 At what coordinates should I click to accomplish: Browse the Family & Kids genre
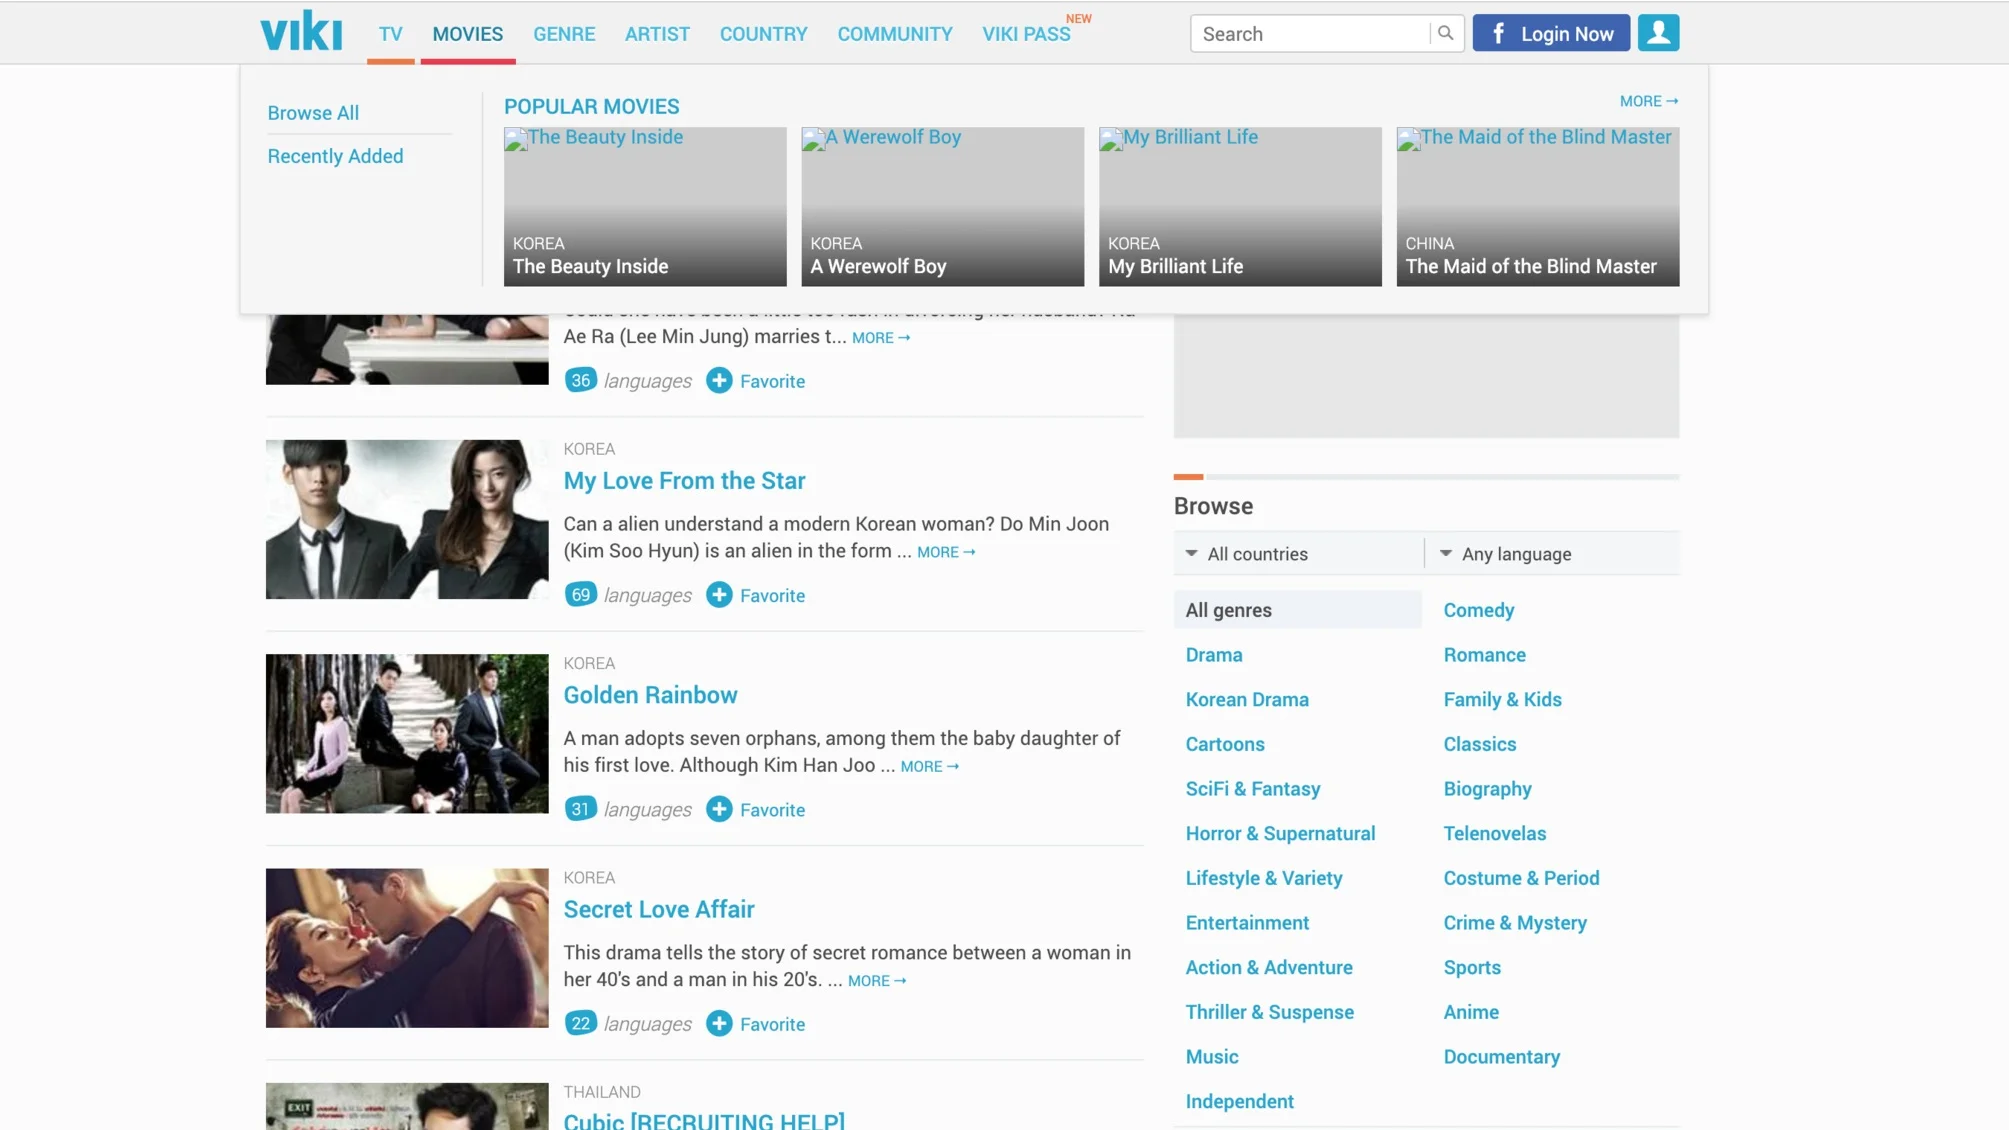pos(1502,699)
